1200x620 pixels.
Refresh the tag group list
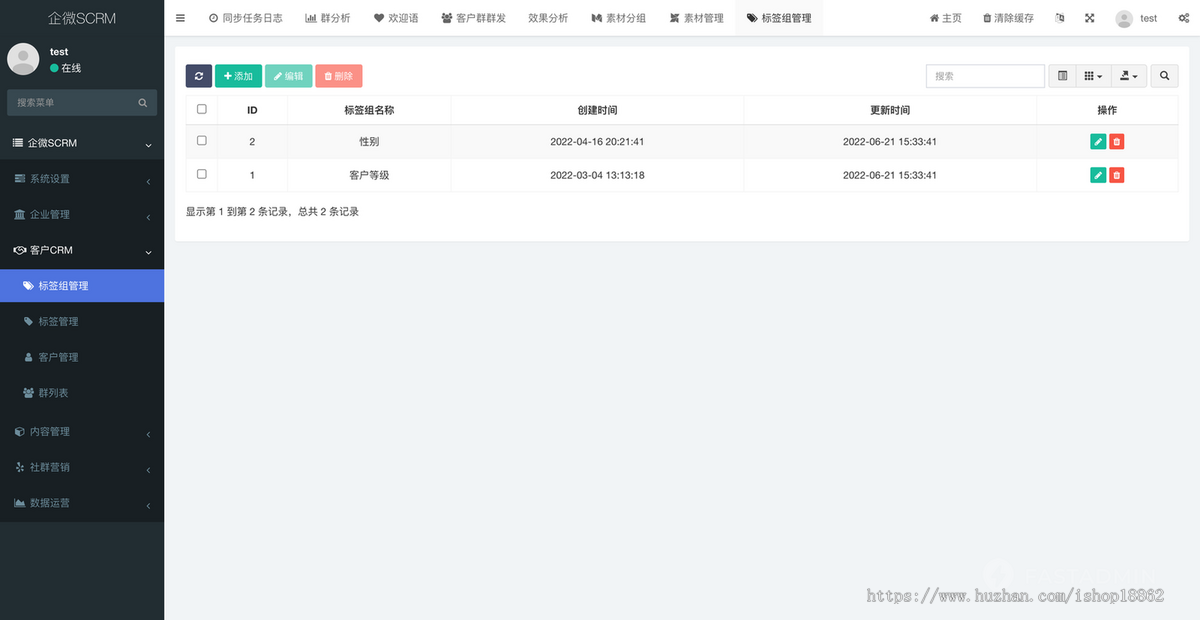pos(198,75)
